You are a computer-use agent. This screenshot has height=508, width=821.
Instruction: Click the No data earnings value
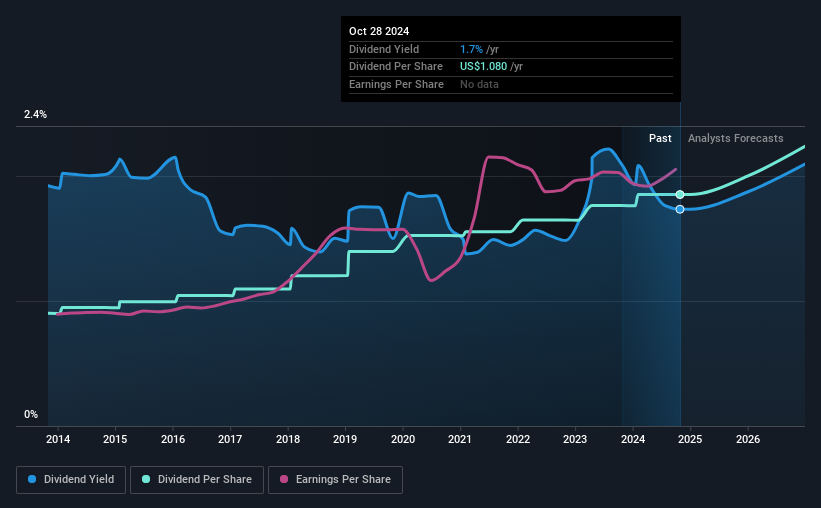click(x=479, y=84)
